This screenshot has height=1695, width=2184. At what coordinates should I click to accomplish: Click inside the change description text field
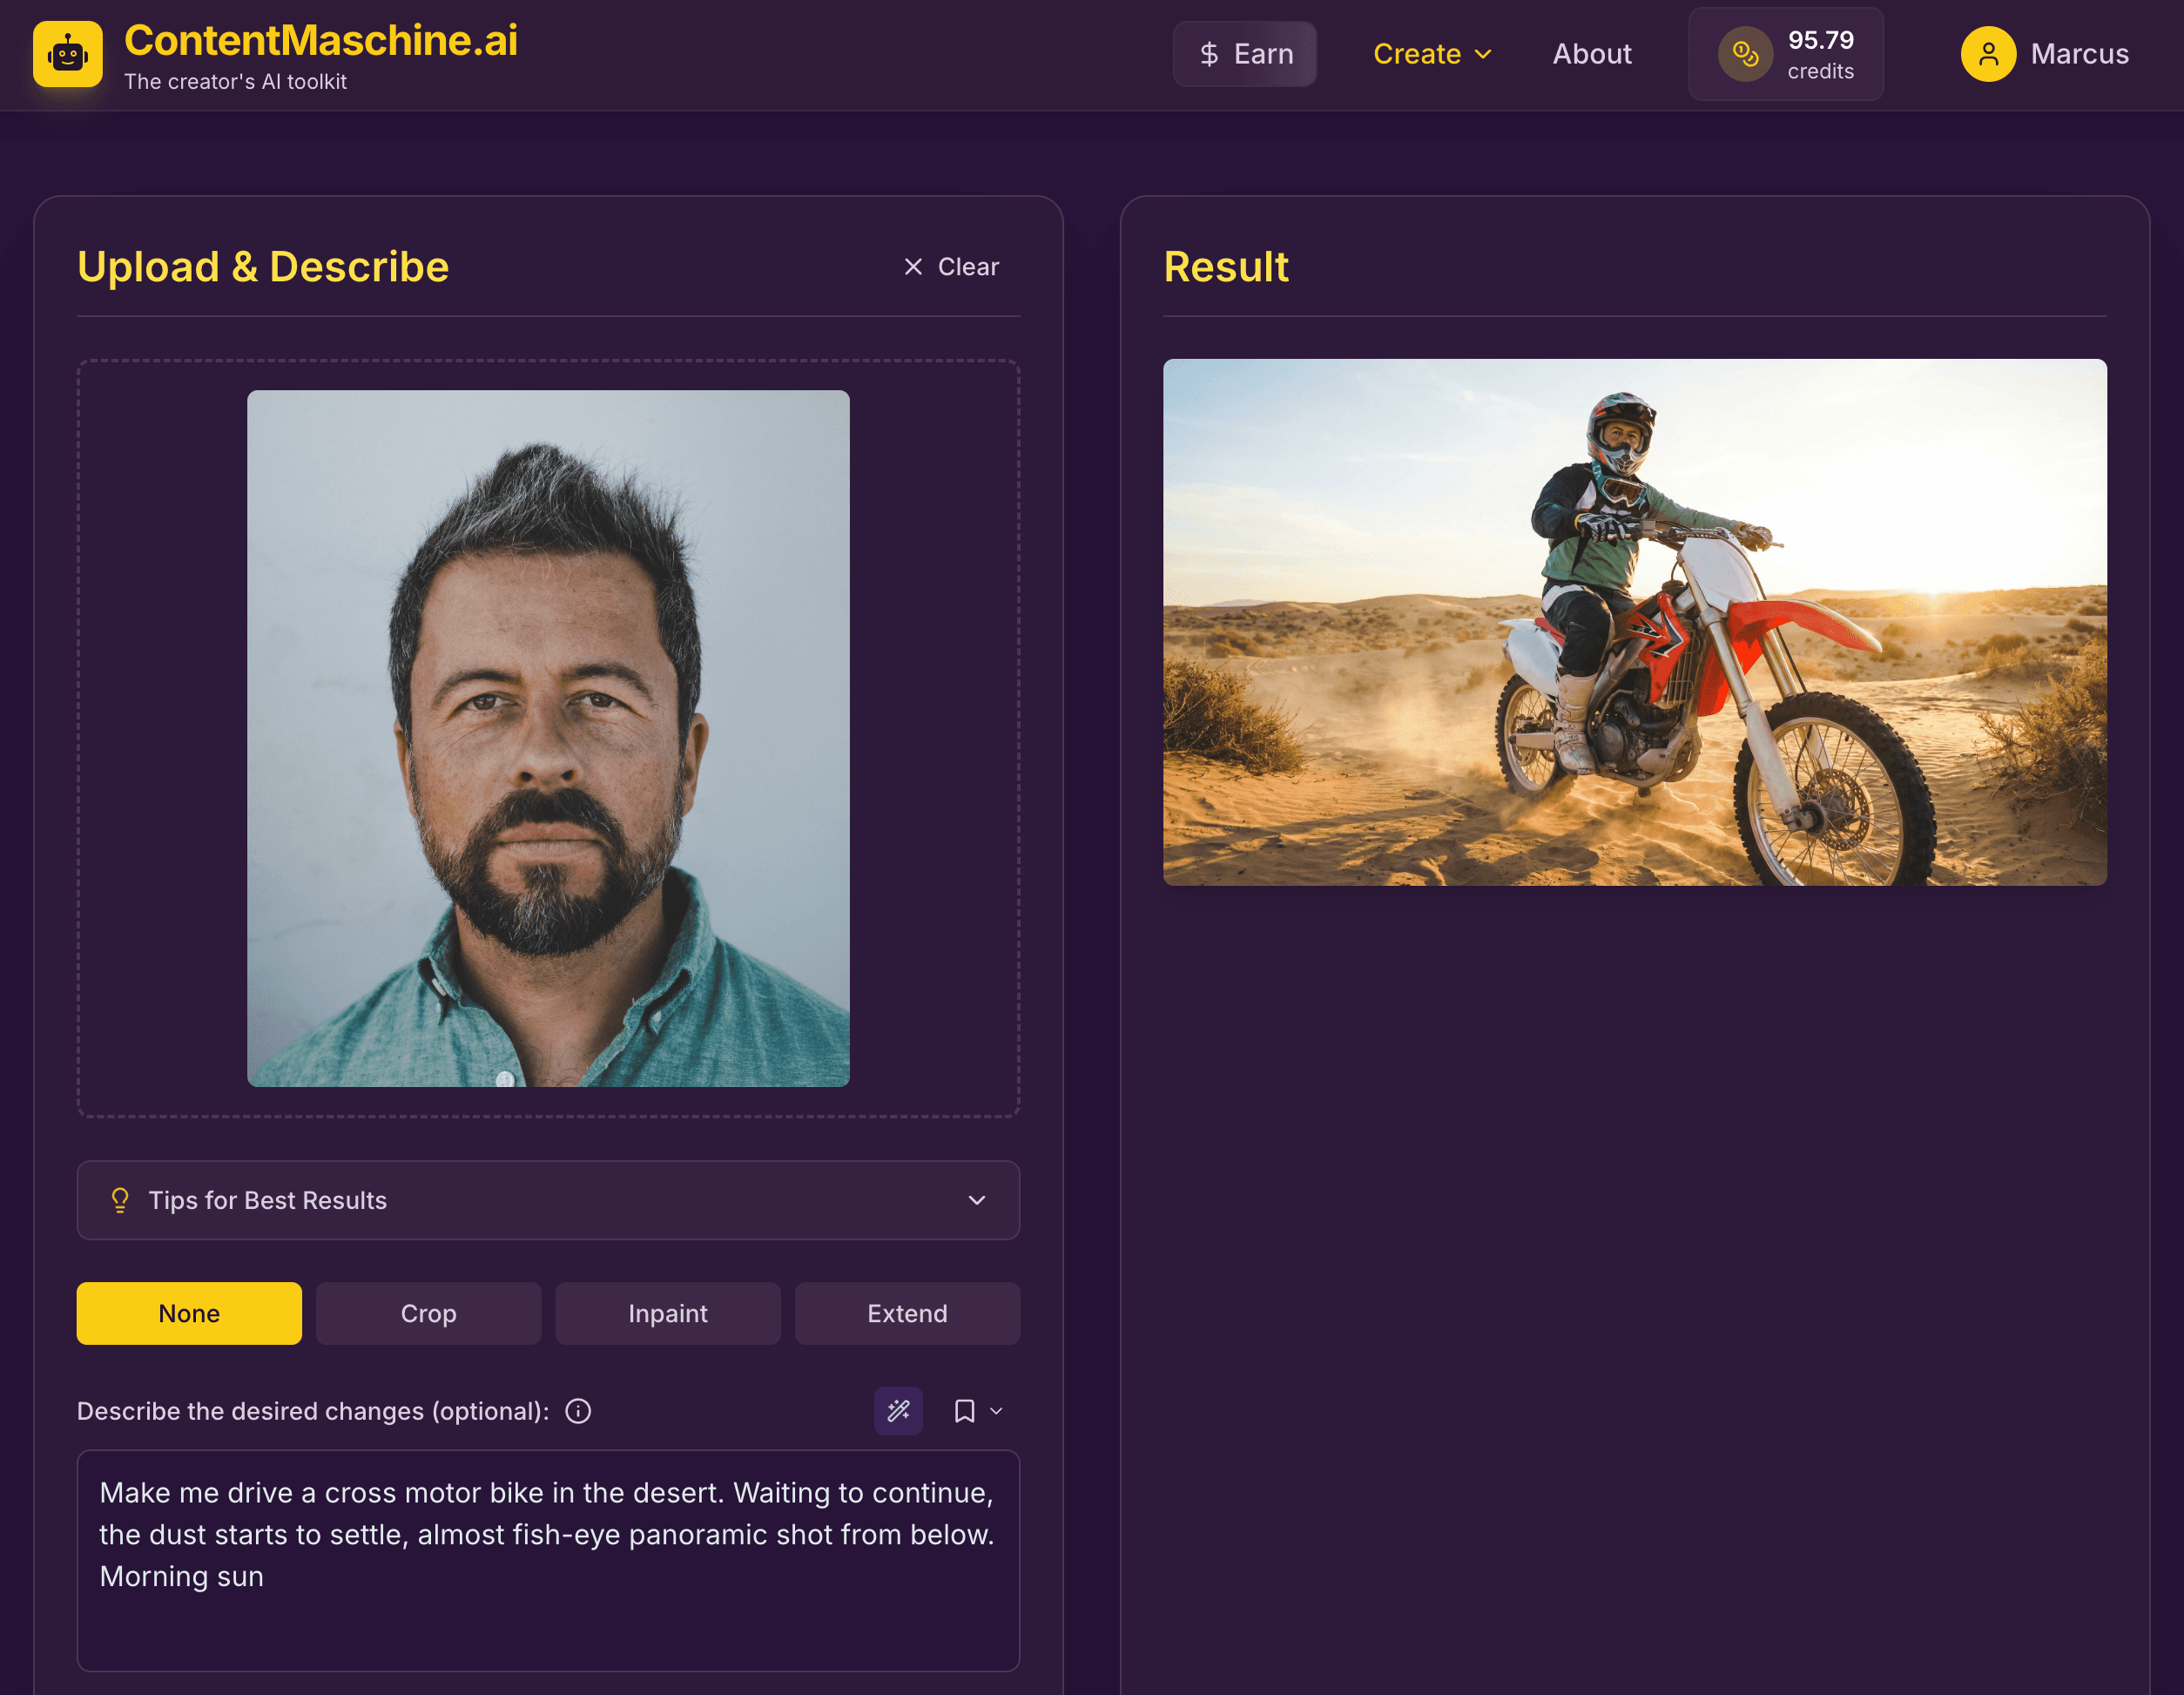point(548,1560)
